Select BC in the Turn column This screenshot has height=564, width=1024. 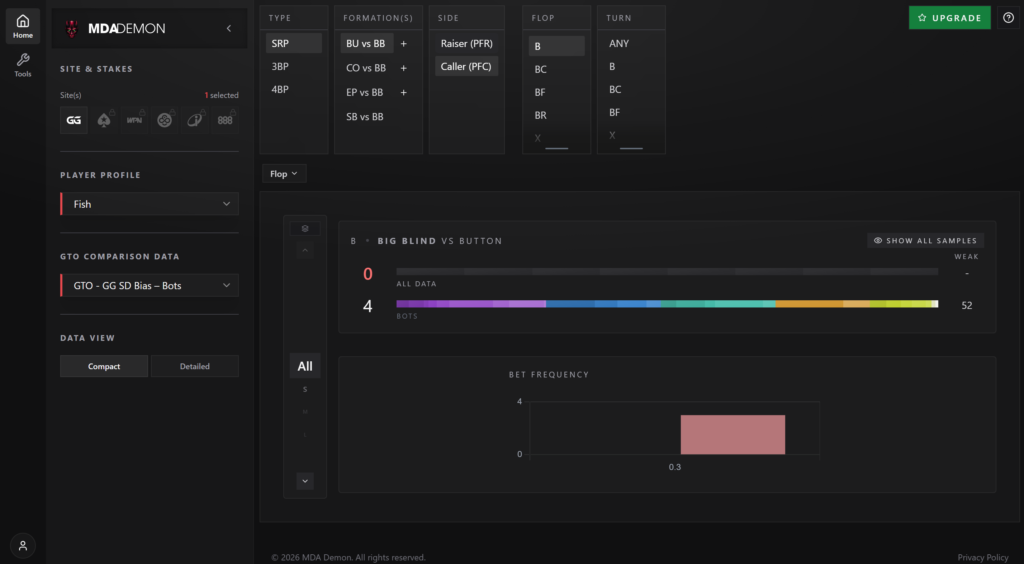click(631, 89)
